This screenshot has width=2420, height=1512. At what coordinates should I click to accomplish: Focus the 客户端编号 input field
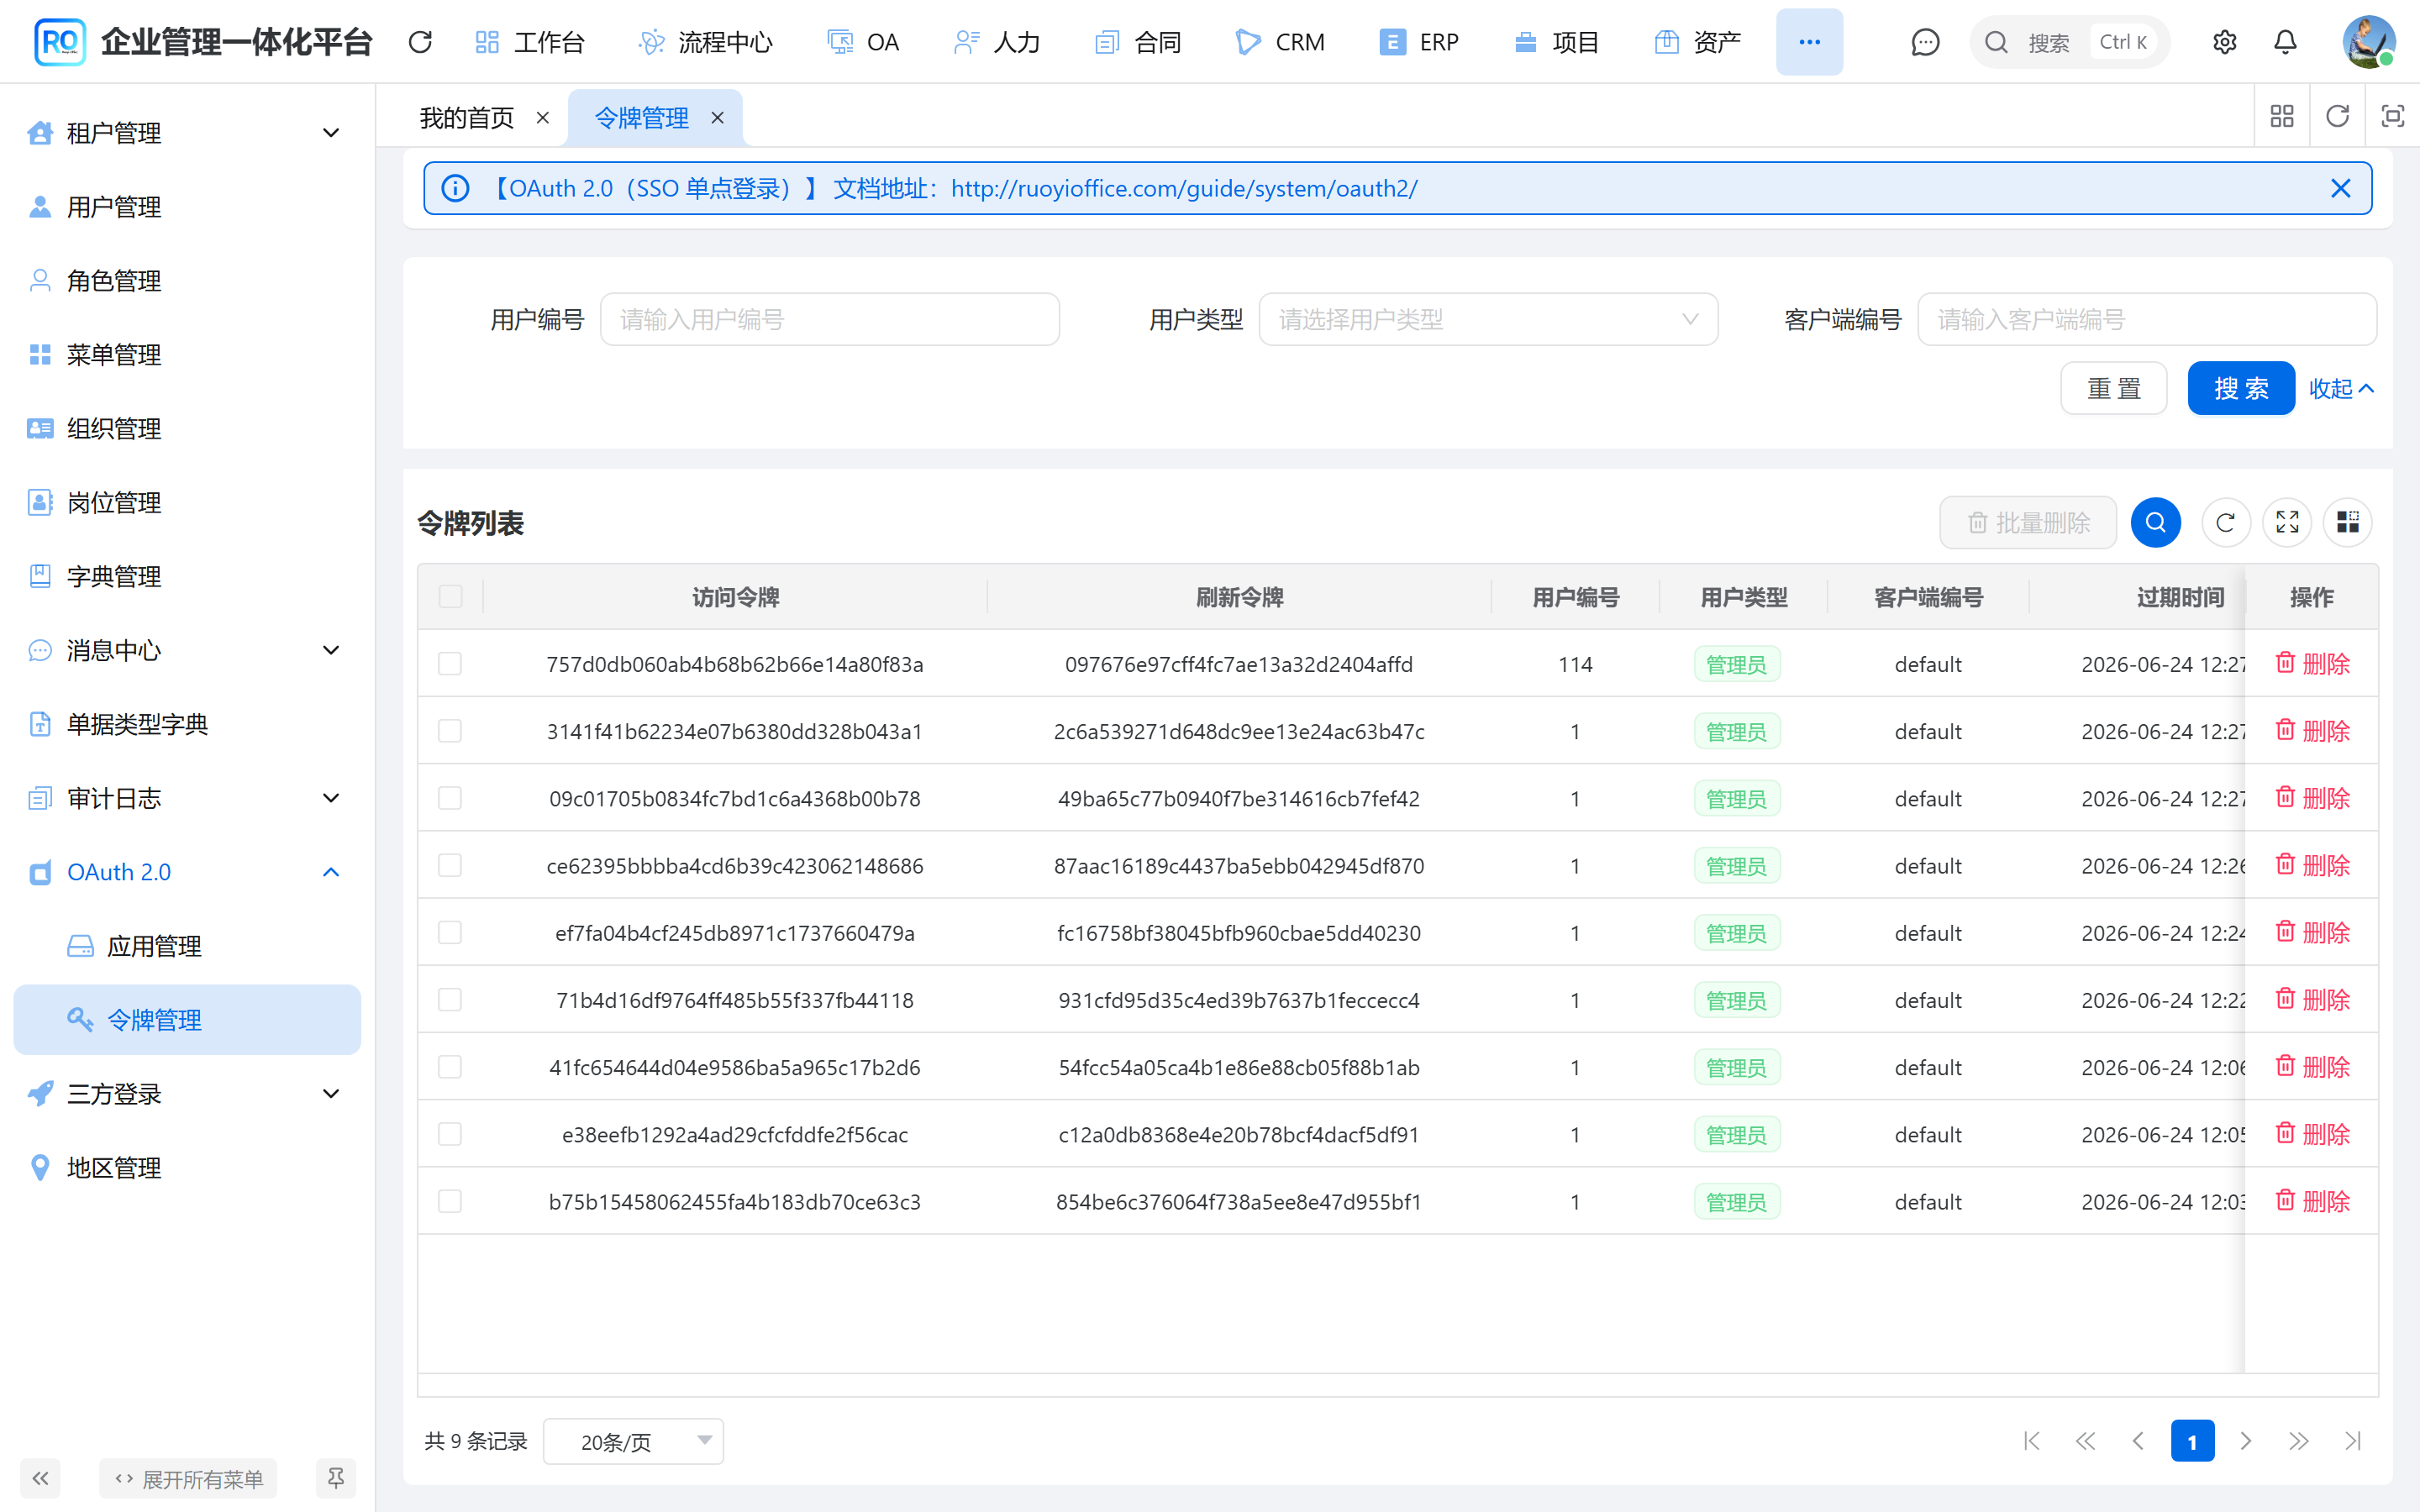(2147, 319)
